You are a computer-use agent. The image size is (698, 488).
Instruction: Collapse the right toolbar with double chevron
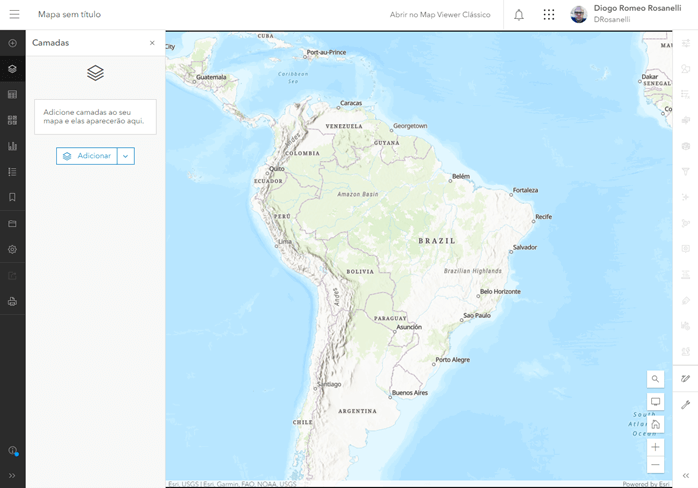685,476
